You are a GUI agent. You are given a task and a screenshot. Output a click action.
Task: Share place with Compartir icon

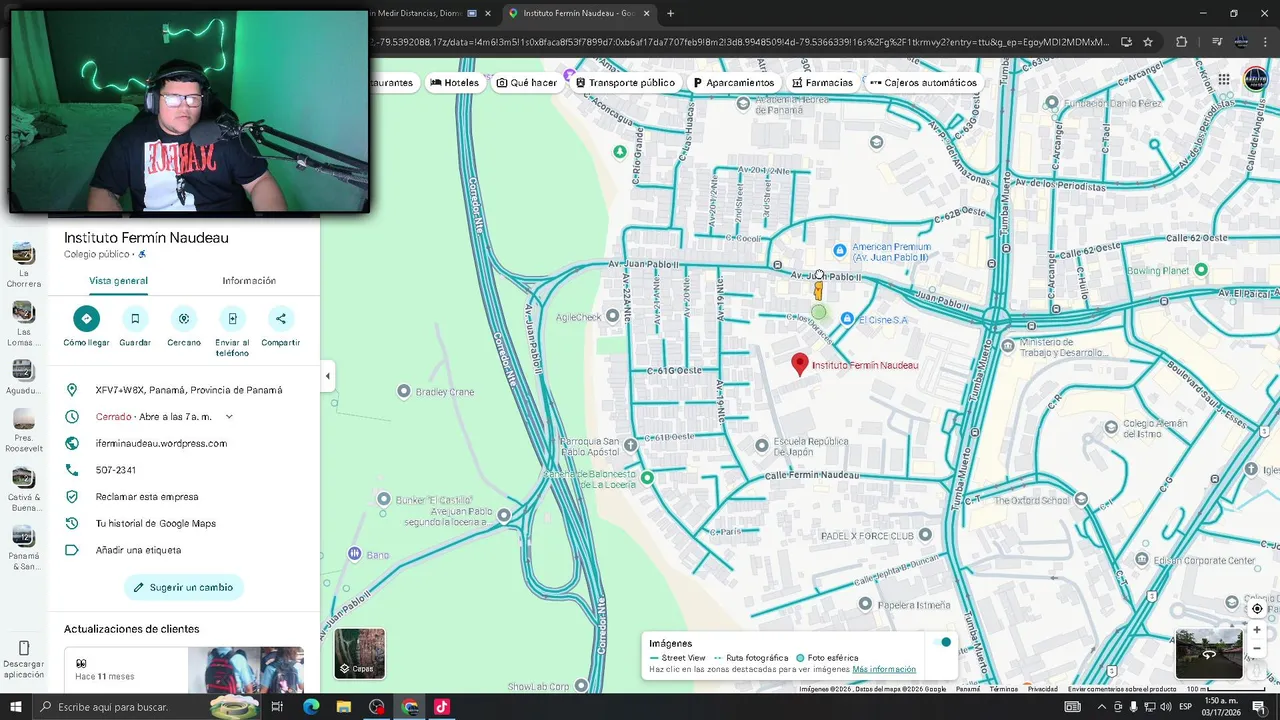coord(281,319)
